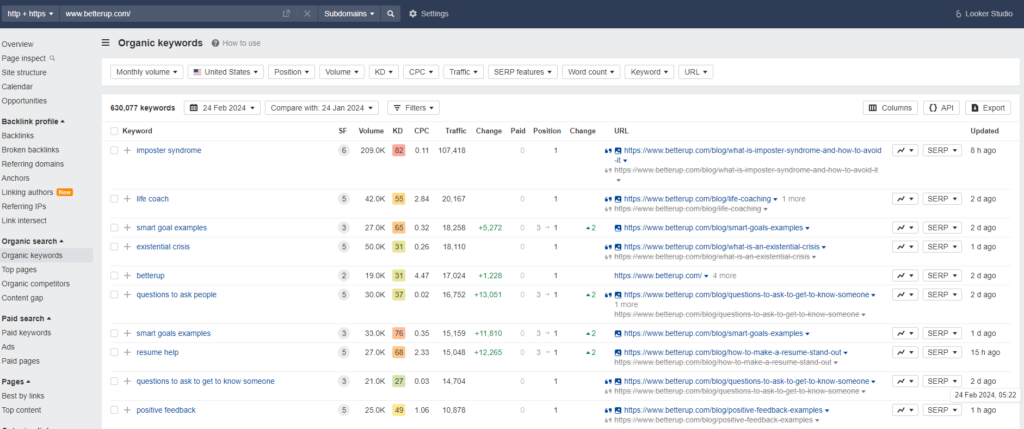1024x429 pixels.
Task: Click plus icon next to existential crisis
Action: (127, 247)
